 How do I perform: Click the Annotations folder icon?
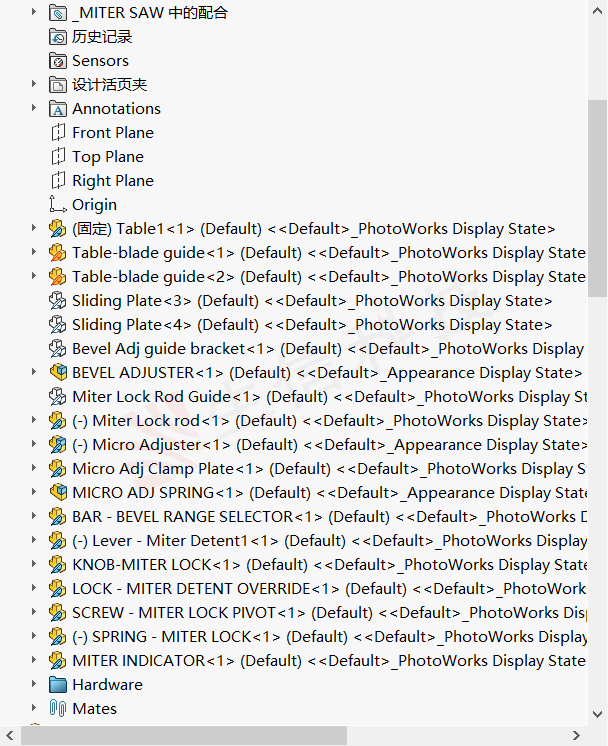58,109
